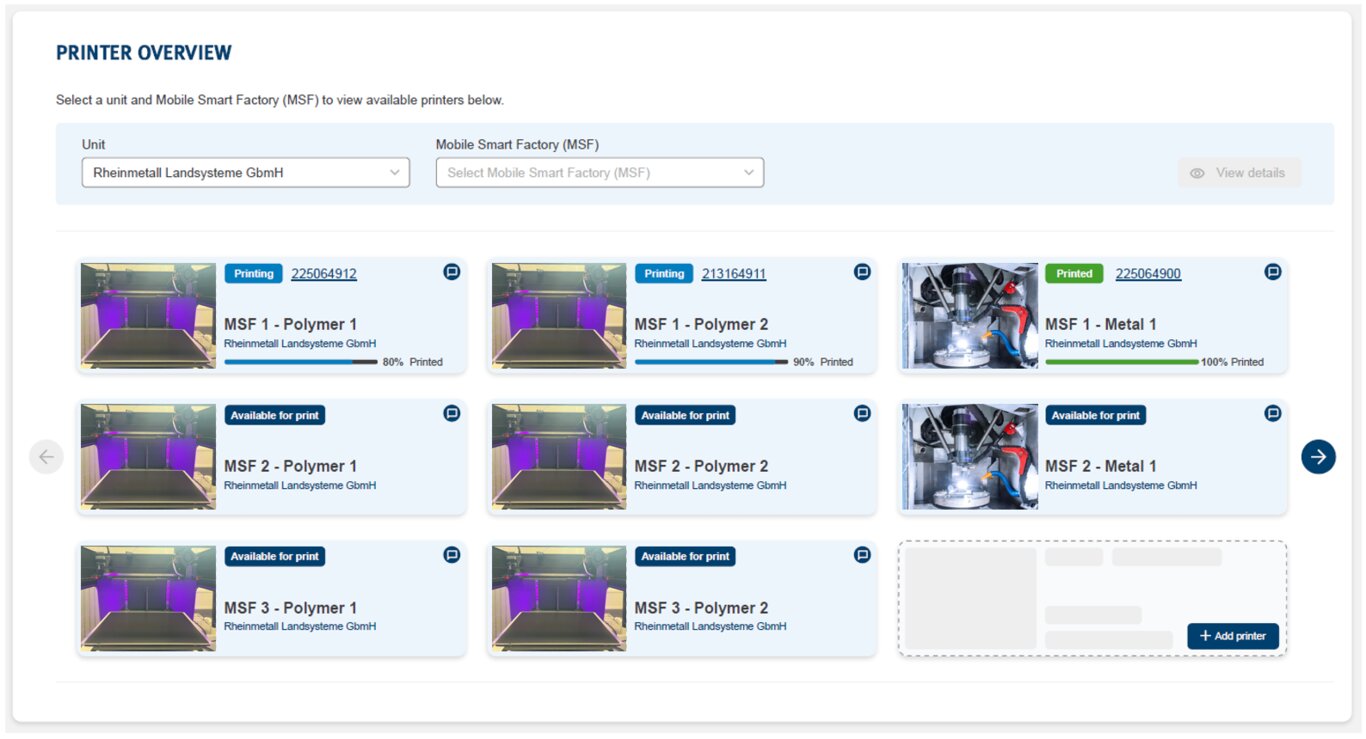The height and width of the screenshot is (739, 1366).
Task: Open comment icon on MSF 1 - Metal 1
Action: click(1273, 272)
